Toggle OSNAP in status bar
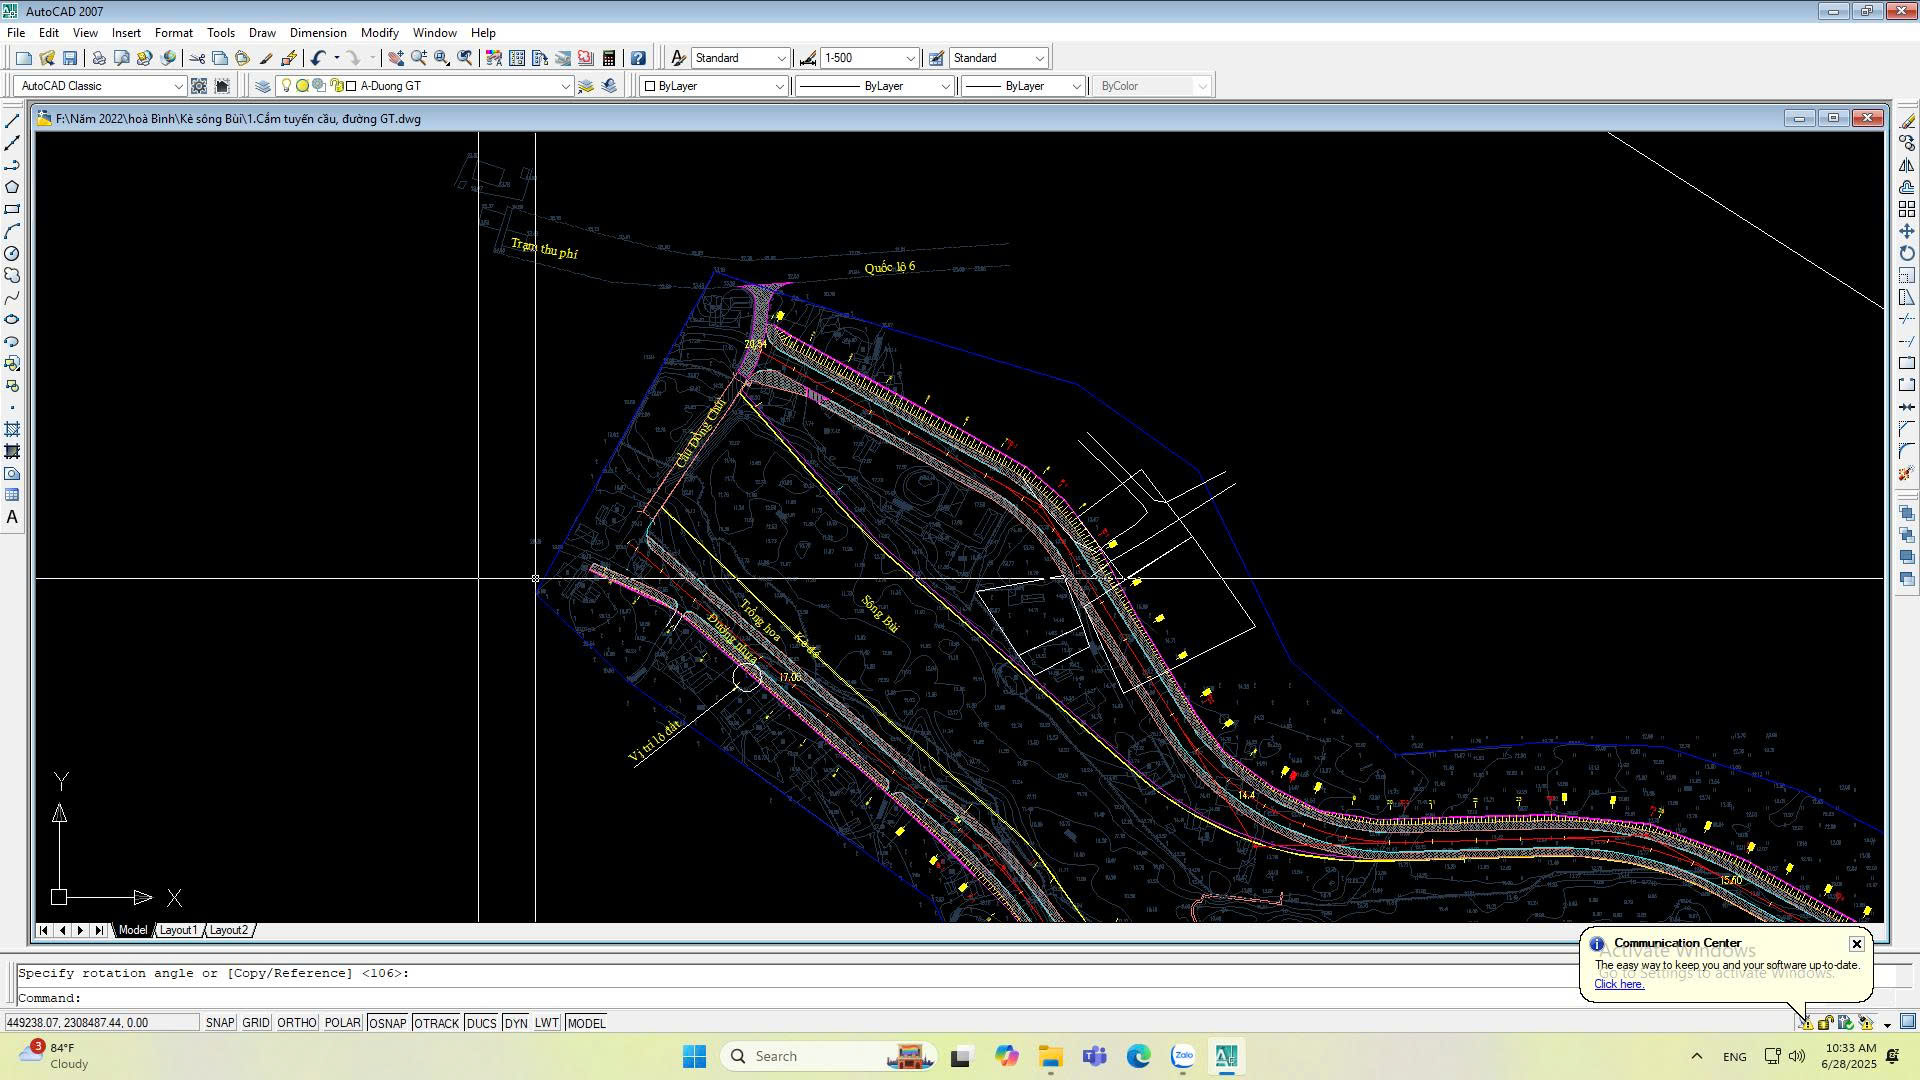Viewport: 1920px width, 1080px height. (x=387, y=1023)
